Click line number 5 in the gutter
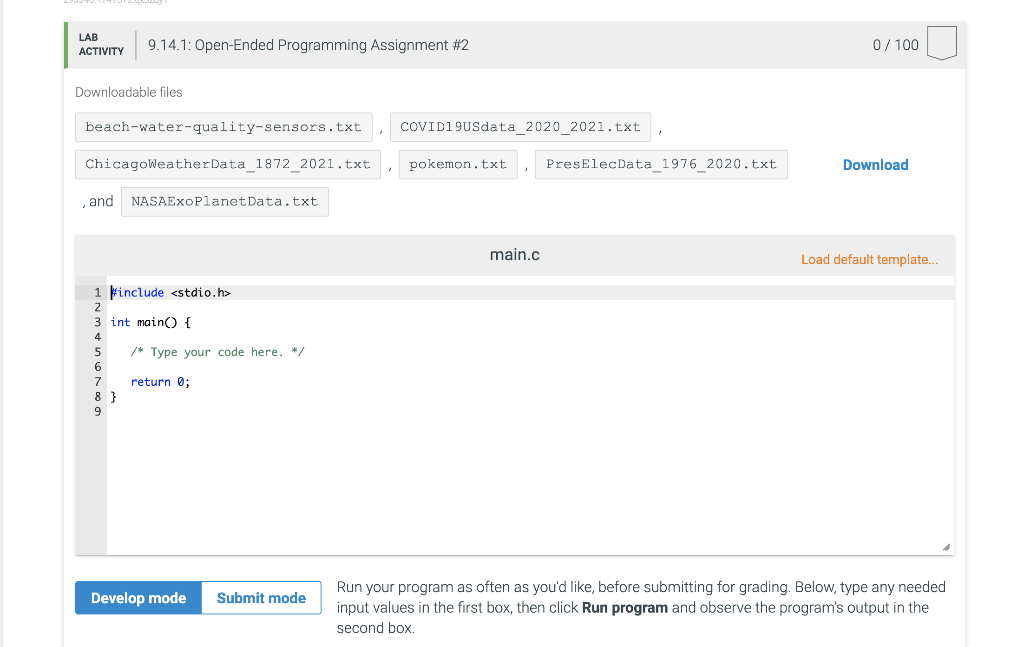This screenshot has width=1024, height=647. (96, 351)
